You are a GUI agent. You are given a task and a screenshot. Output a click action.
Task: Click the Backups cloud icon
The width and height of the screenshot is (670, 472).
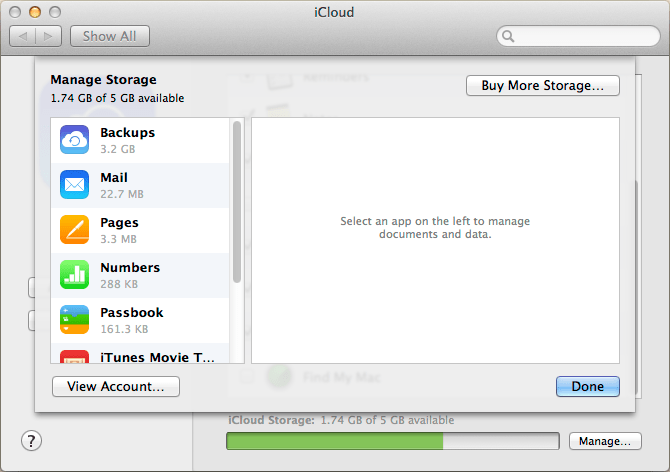pyautogui.click(x=74, y=140)
